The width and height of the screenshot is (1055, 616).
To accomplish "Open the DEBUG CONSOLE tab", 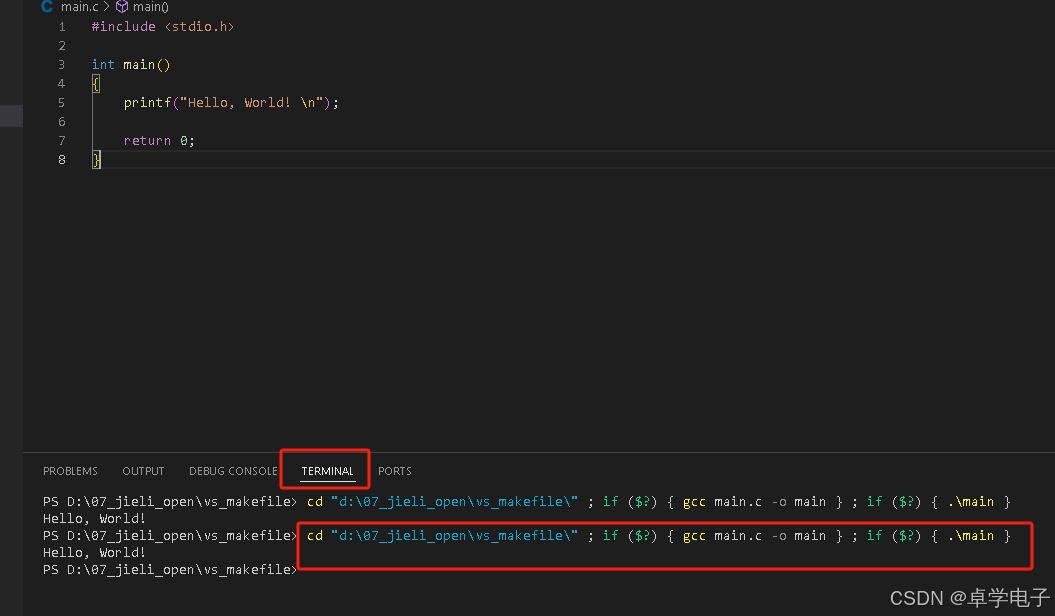I will tap(233, 471).
